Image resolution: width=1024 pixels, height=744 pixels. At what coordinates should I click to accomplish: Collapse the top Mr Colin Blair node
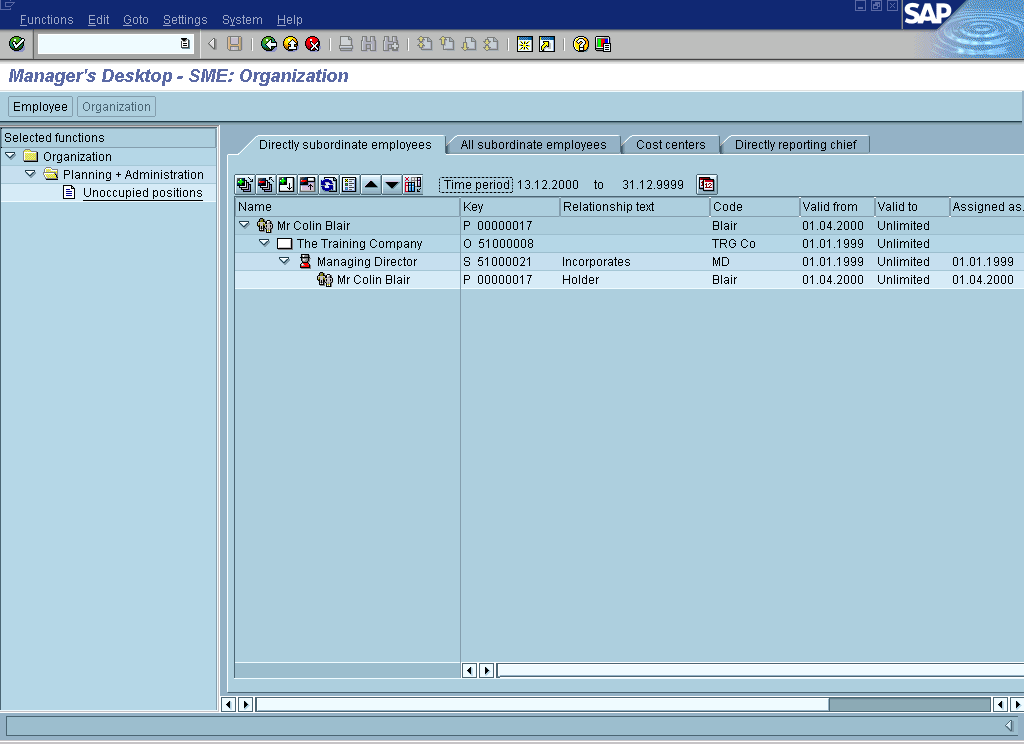[x=244, y=225]
